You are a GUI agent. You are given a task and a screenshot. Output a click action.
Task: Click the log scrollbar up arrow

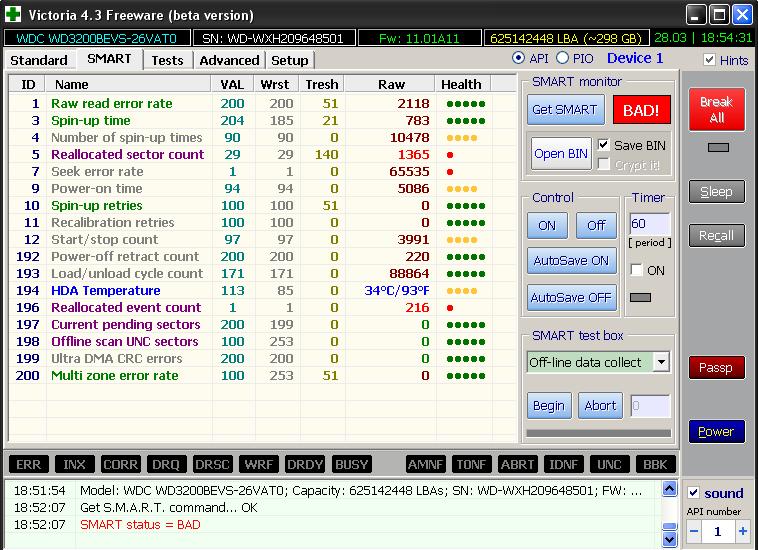click(670, 489)
